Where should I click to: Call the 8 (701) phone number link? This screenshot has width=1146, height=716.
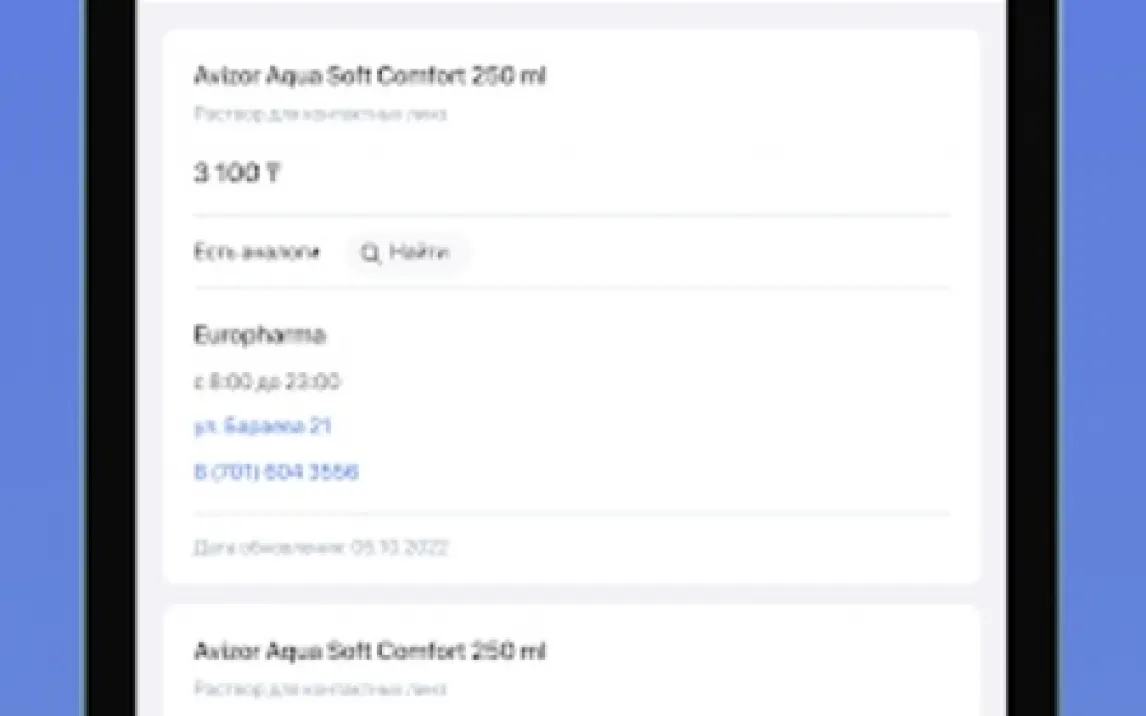pos(275,472)
